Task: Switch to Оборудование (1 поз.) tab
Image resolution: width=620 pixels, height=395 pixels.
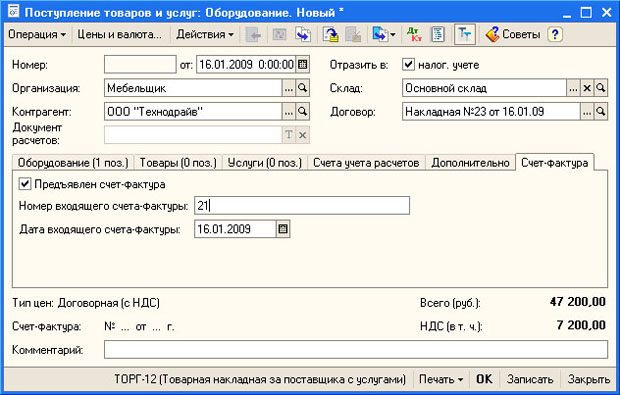Action: coord(73,163)
